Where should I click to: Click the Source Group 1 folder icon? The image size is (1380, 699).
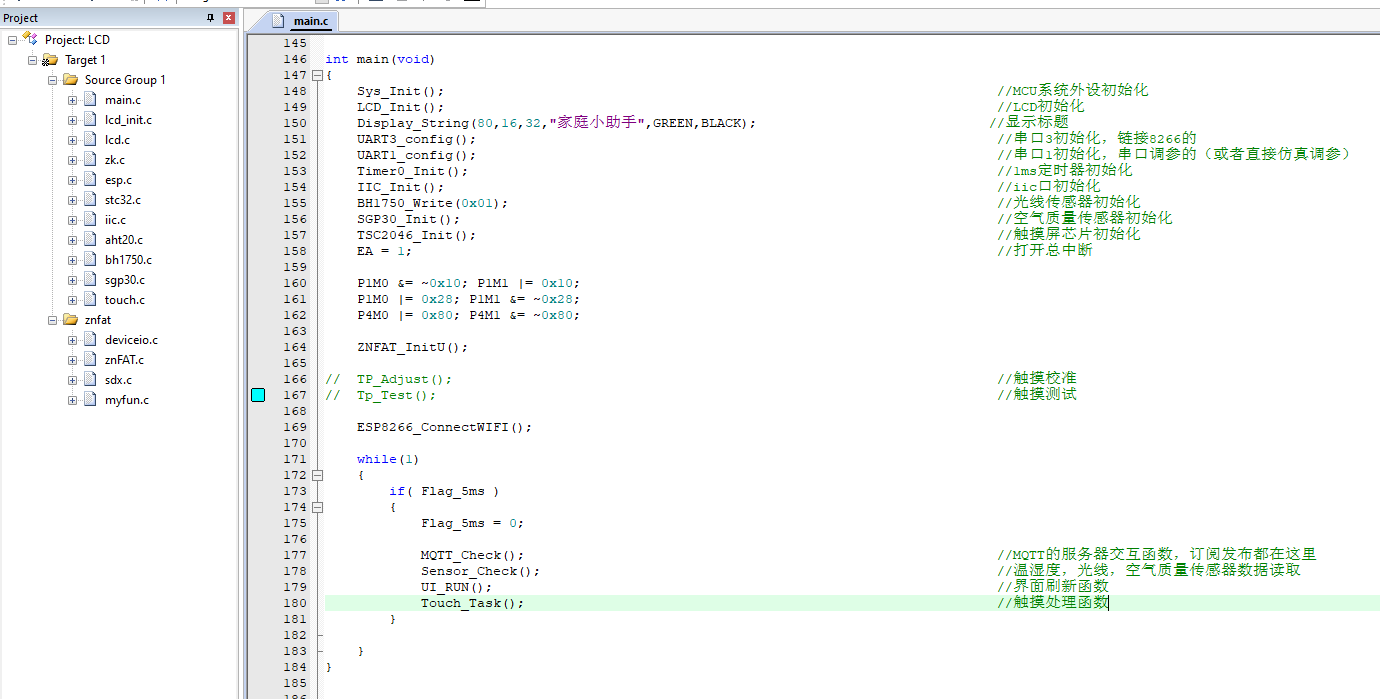pyautogui.click(x=70, y=79)
